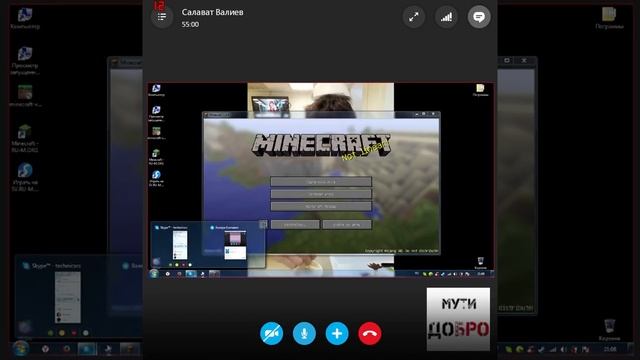
Task: Select the МУТИ ДОБРО self-view thumbnail
Action: point(458,319)
